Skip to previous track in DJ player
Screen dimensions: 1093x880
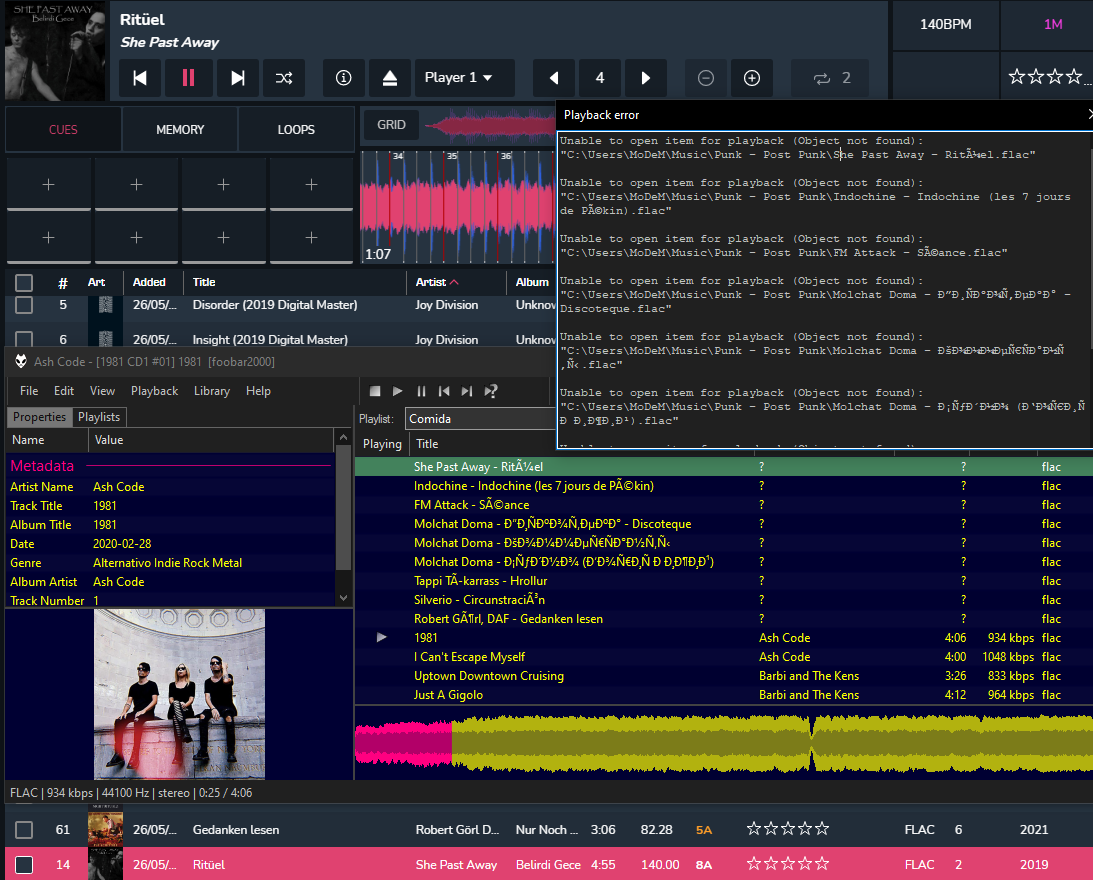[140, 78]
